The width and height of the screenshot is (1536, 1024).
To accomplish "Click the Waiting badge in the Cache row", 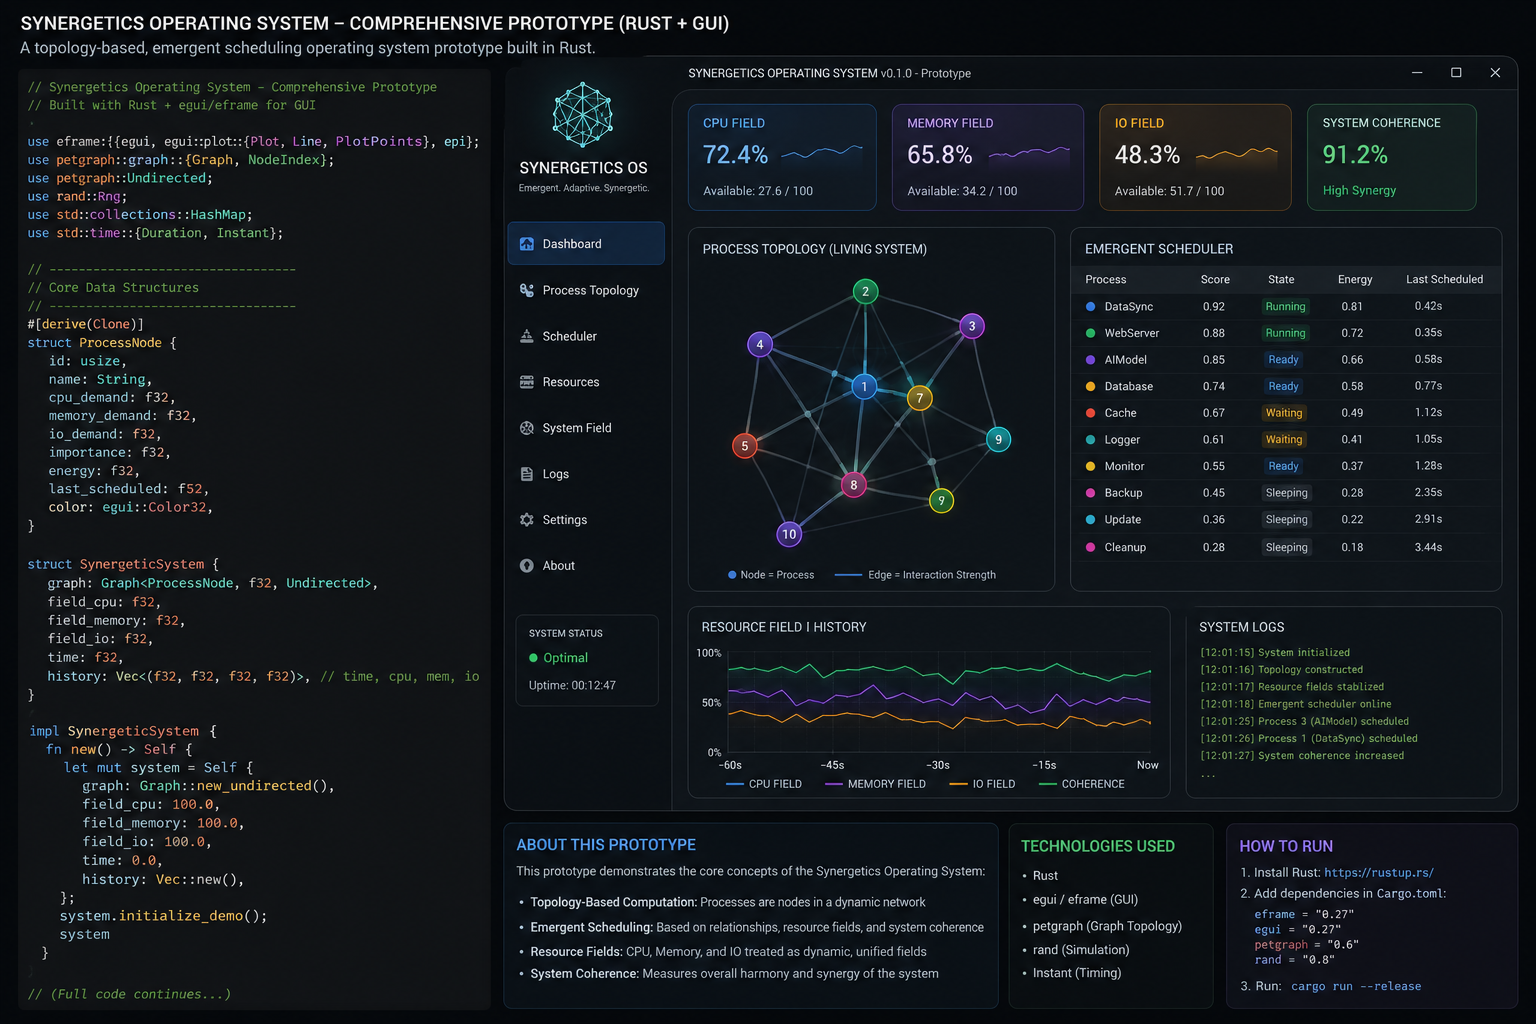I will pyautogui.click(x=1284, y=413).
